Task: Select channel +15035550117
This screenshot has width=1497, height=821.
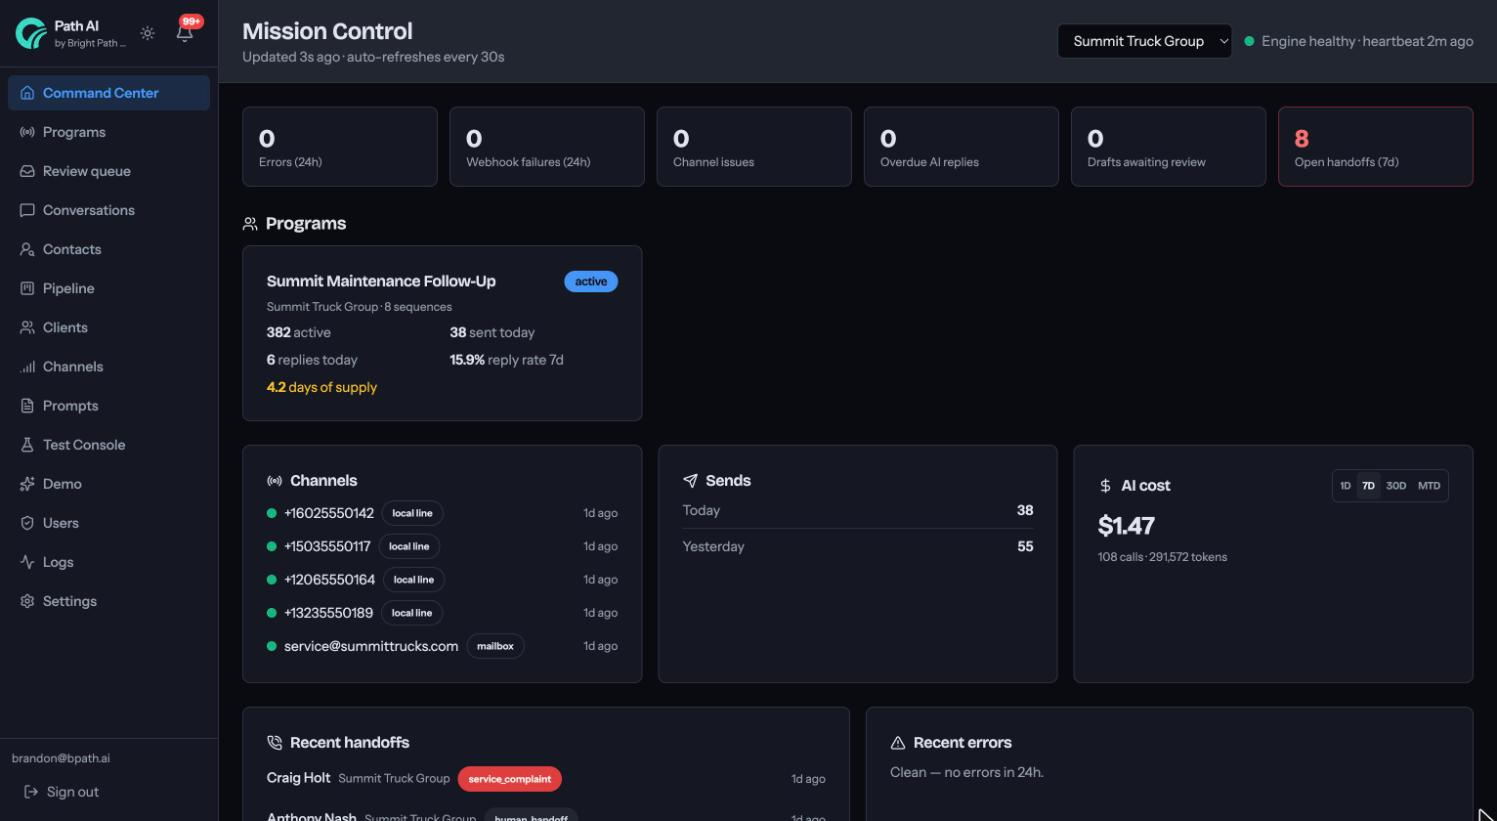Action: tap(442, 546)
